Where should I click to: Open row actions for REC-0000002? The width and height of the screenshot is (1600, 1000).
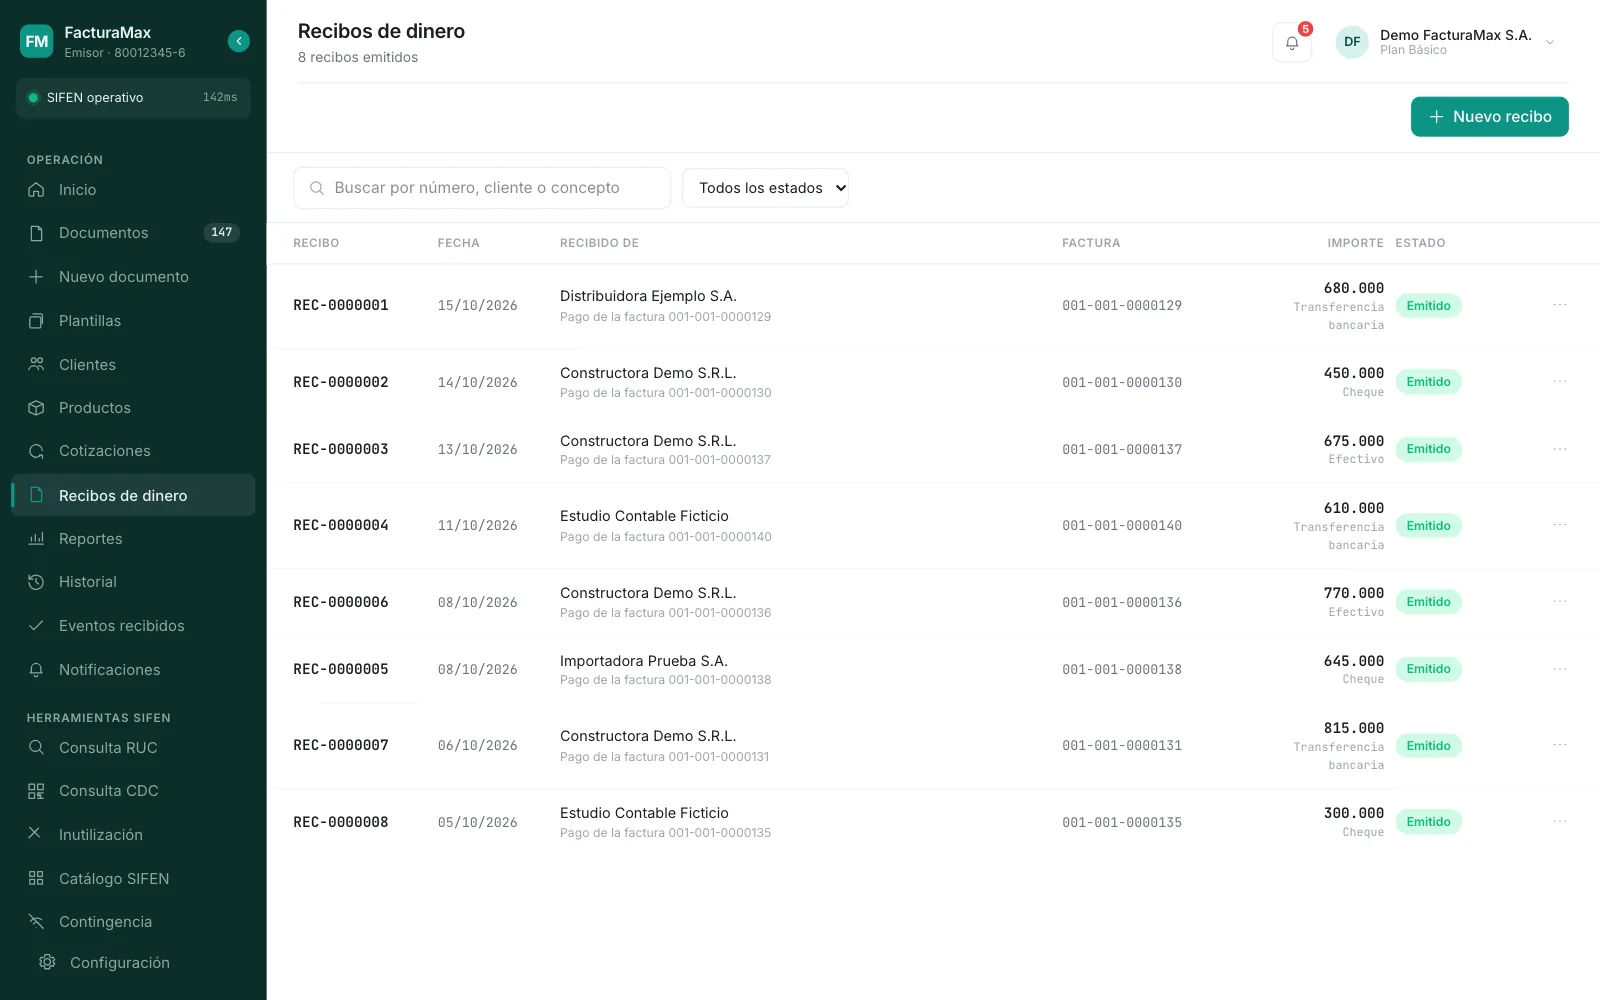point(1559,382)
